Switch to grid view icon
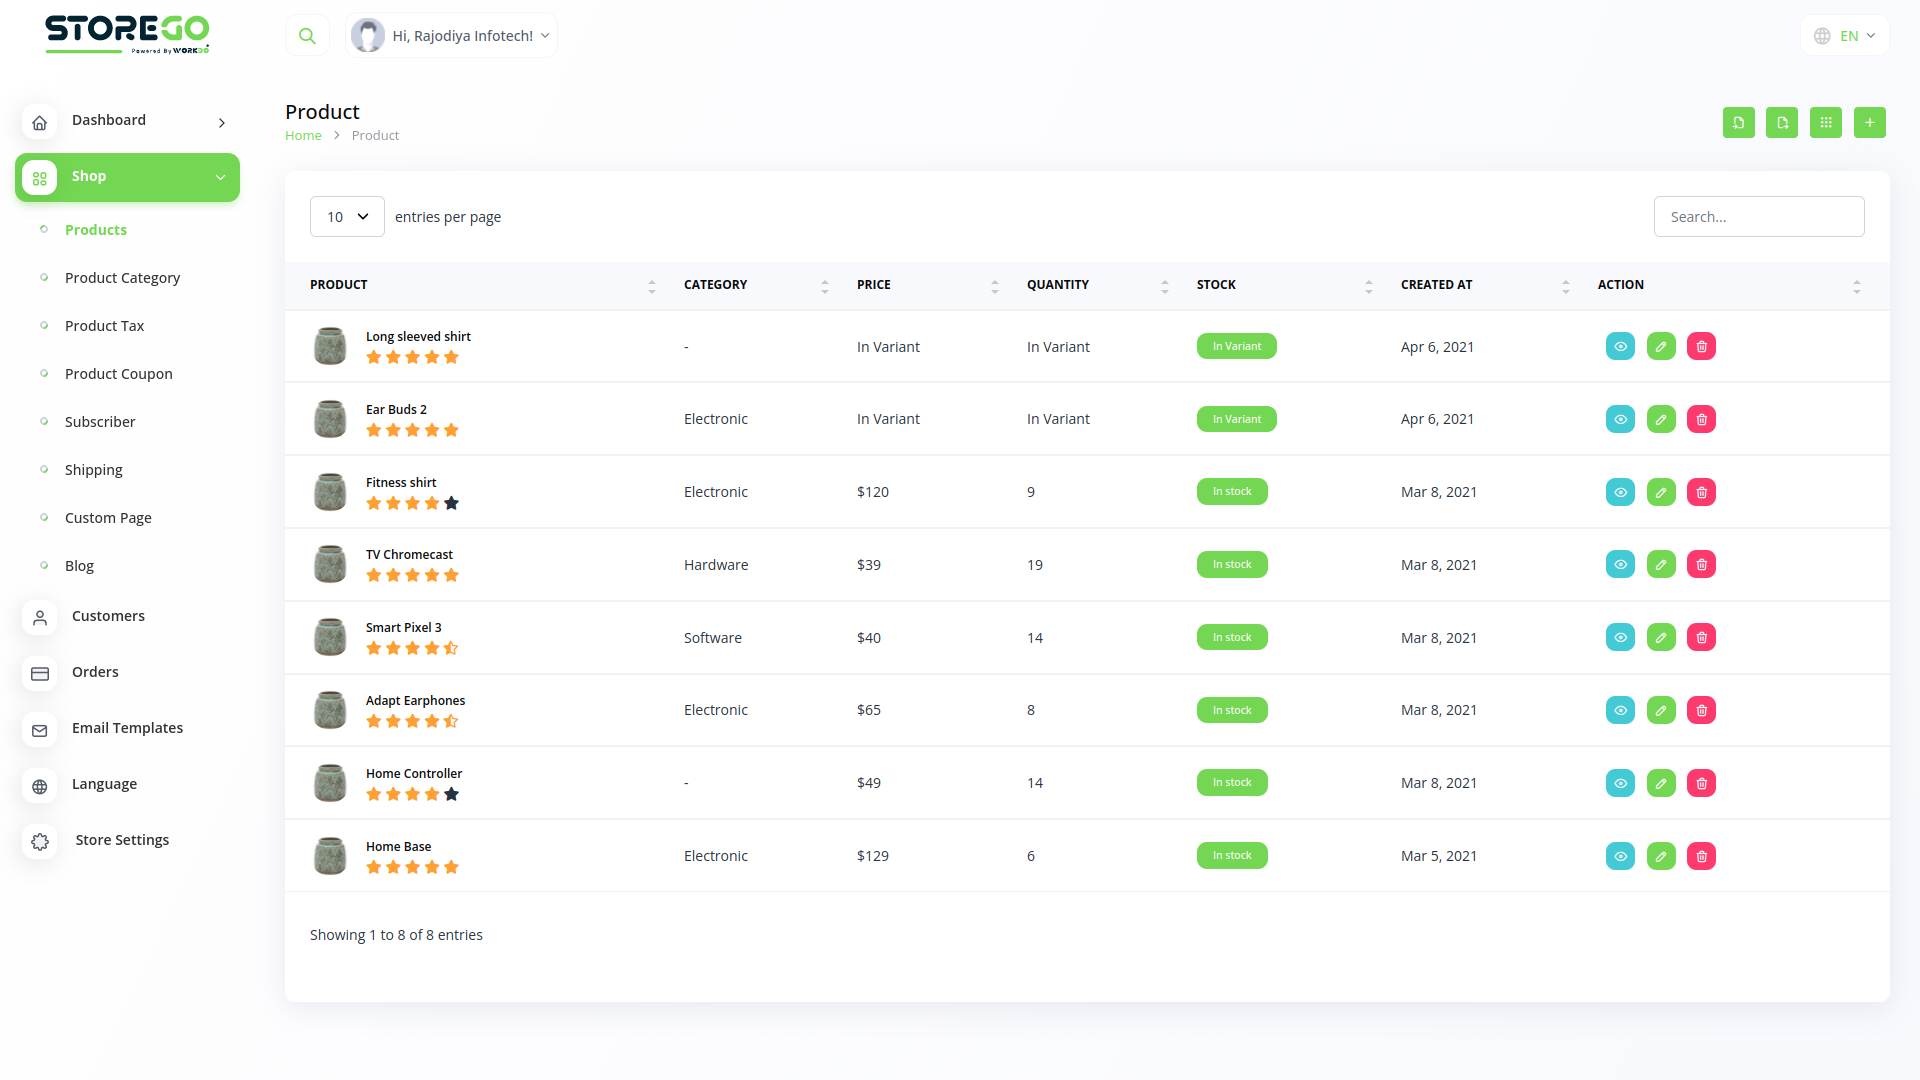 pyautogui.click(x=1825, y=122)
